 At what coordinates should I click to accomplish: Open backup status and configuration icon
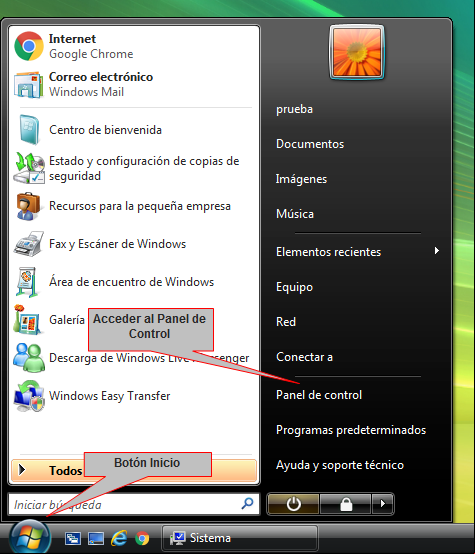click(29, 168)
